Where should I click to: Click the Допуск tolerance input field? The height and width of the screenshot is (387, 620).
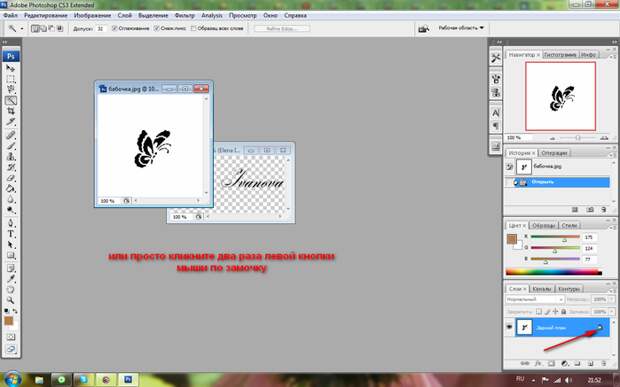(101, 28)
